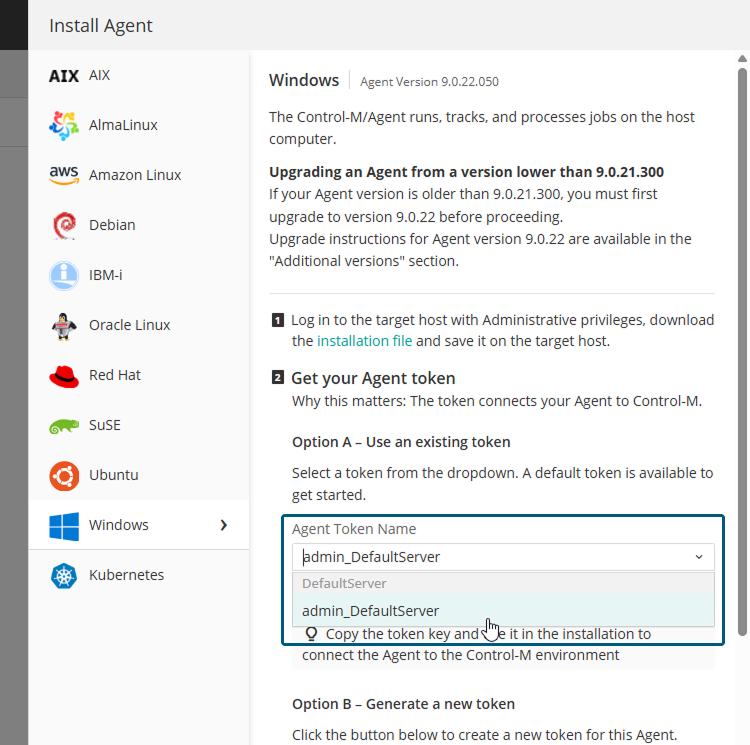Click the AIX platform icon
The image size is (750, 745).
(64, 75)
